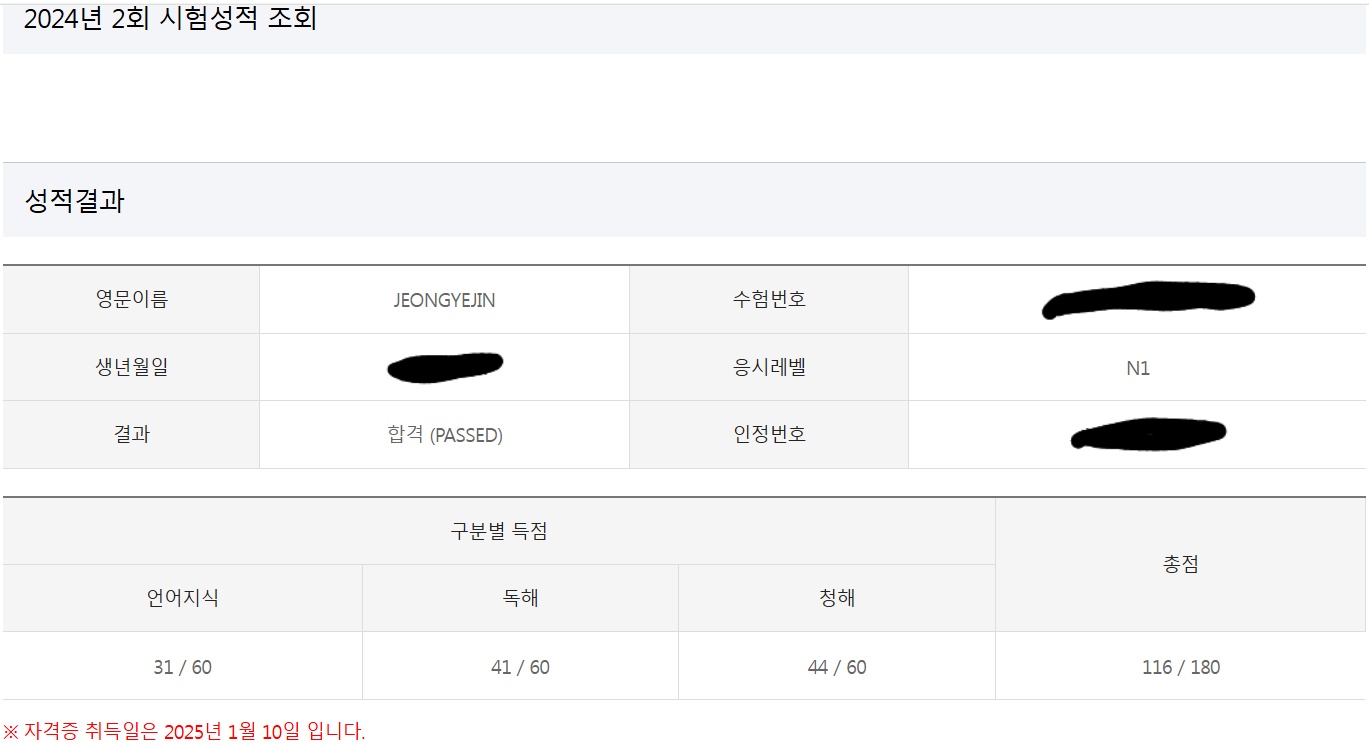Viewport: 1369px width, 747px height.
Task: Click the 인정번호 label cell
Action: click(x=768, y=435)
